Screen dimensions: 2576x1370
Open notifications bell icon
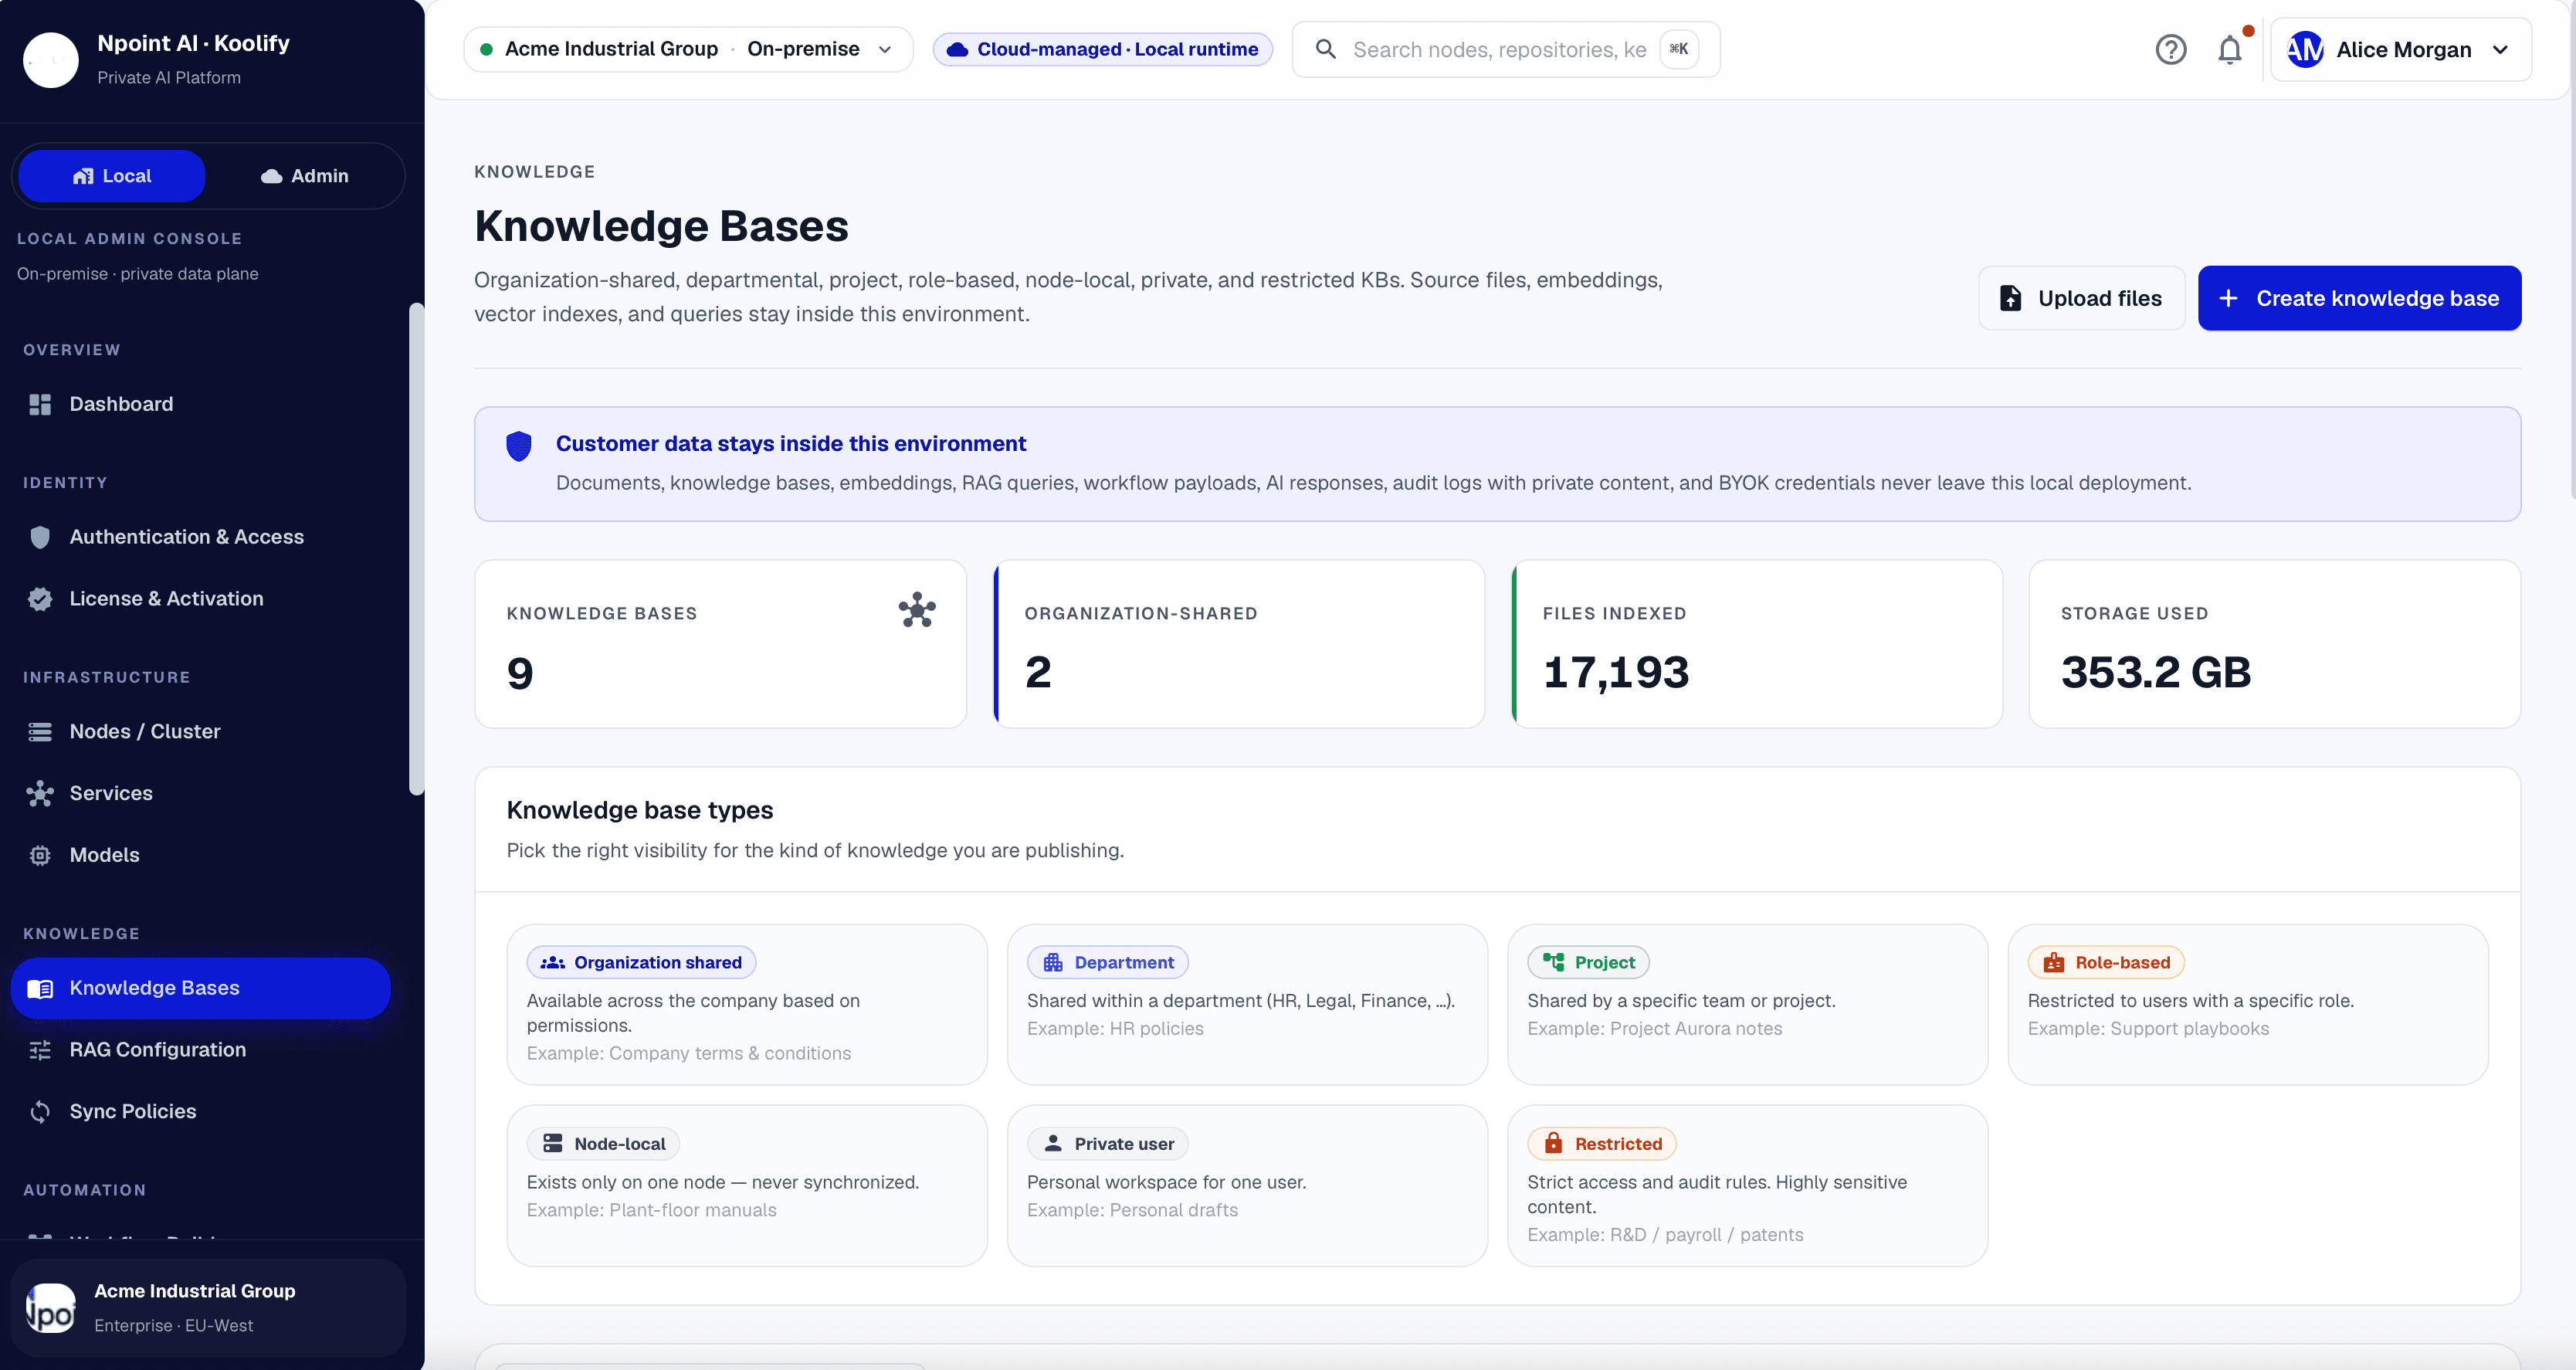[2230, 49]
